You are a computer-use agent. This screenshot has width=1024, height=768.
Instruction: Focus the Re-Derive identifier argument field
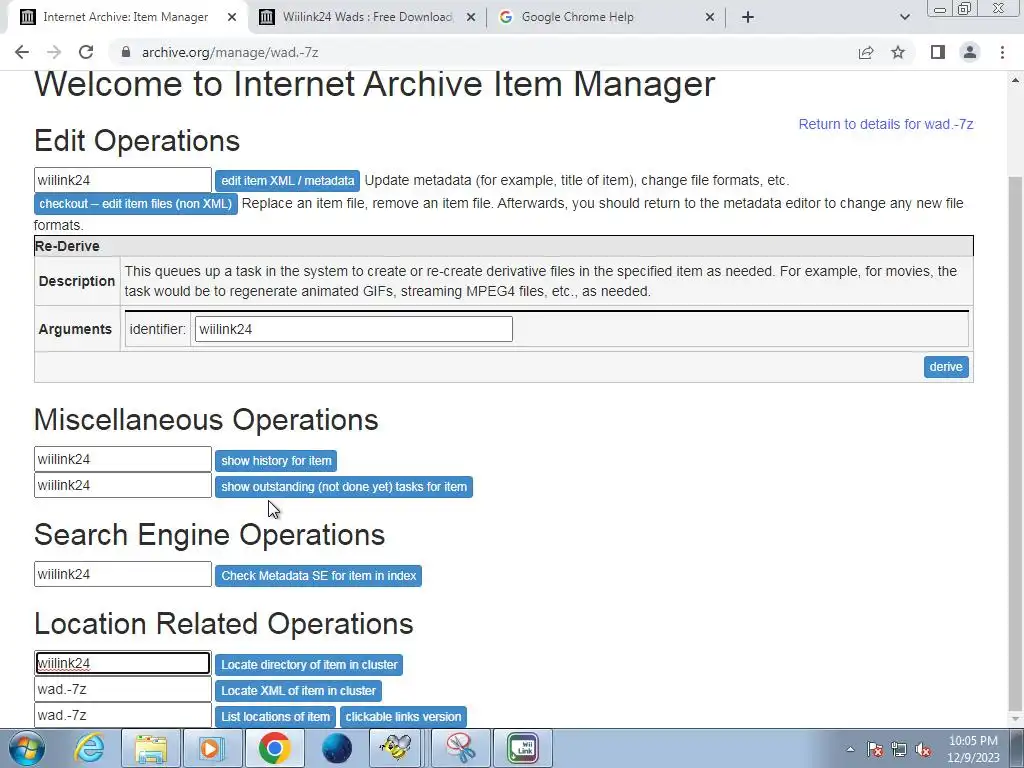(x=353, y=329)
